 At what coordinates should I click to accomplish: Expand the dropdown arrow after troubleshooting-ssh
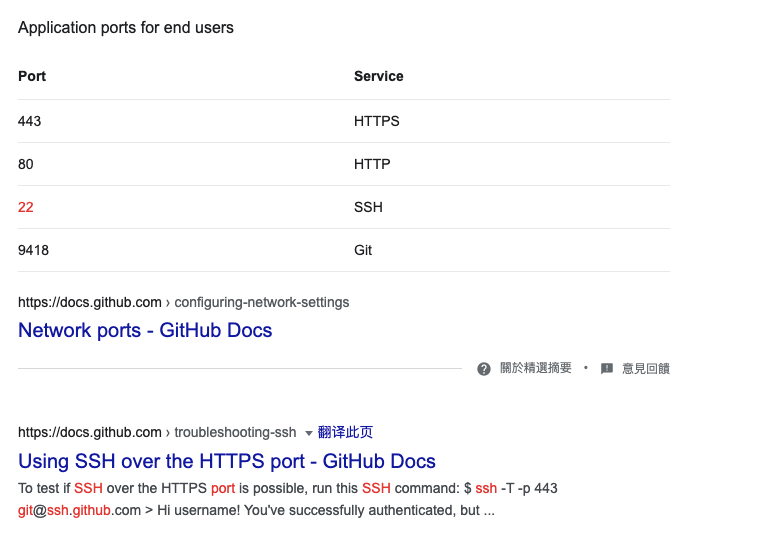308,433
